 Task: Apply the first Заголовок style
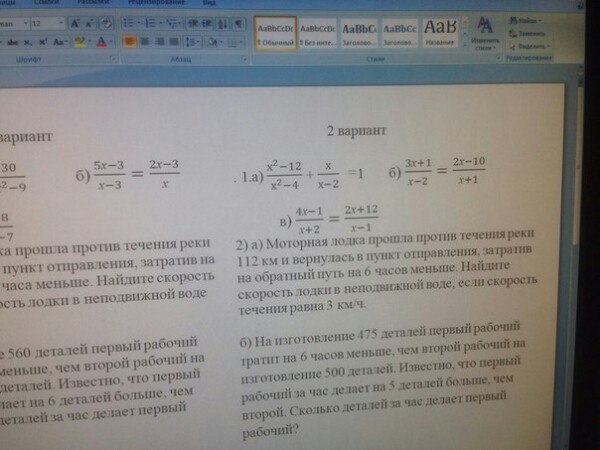pos(359,34)
